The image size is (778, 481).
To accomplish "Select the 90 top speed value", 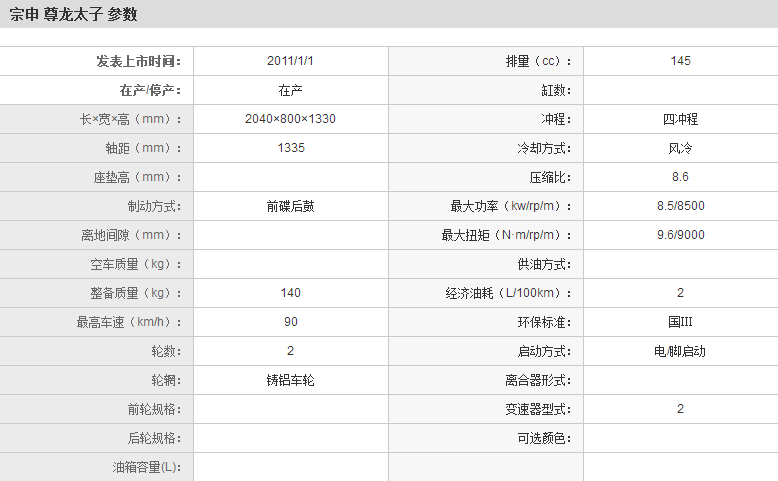I will point(290,322).
